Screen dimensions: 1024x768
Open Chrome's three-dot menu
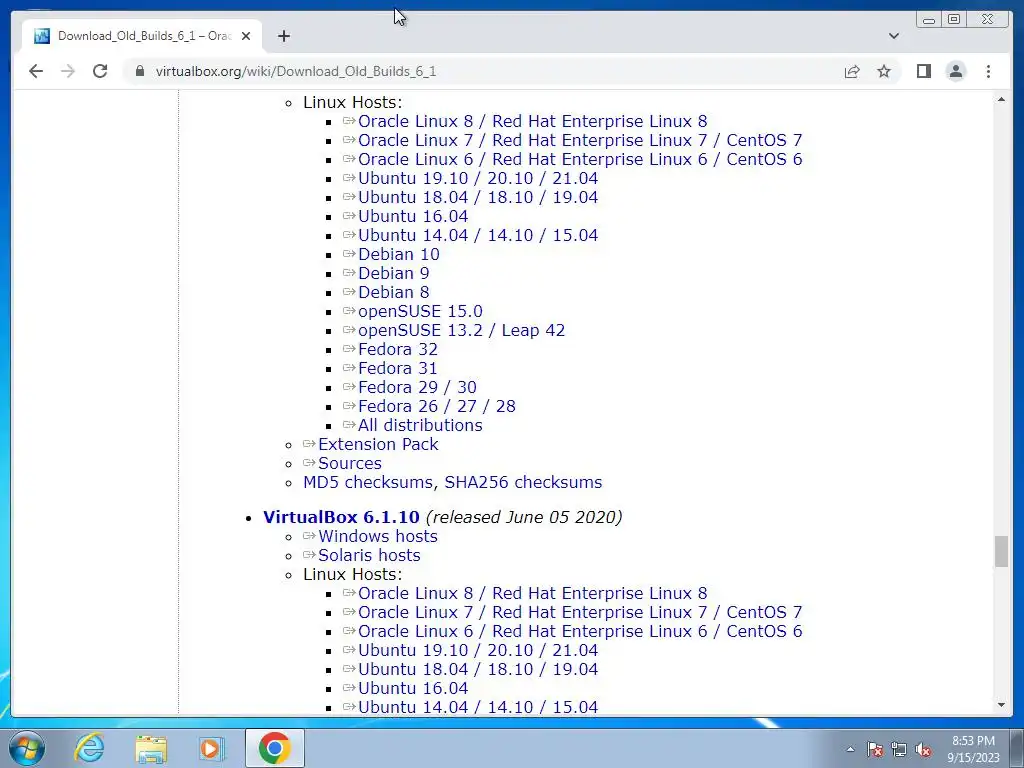(988, 71)
